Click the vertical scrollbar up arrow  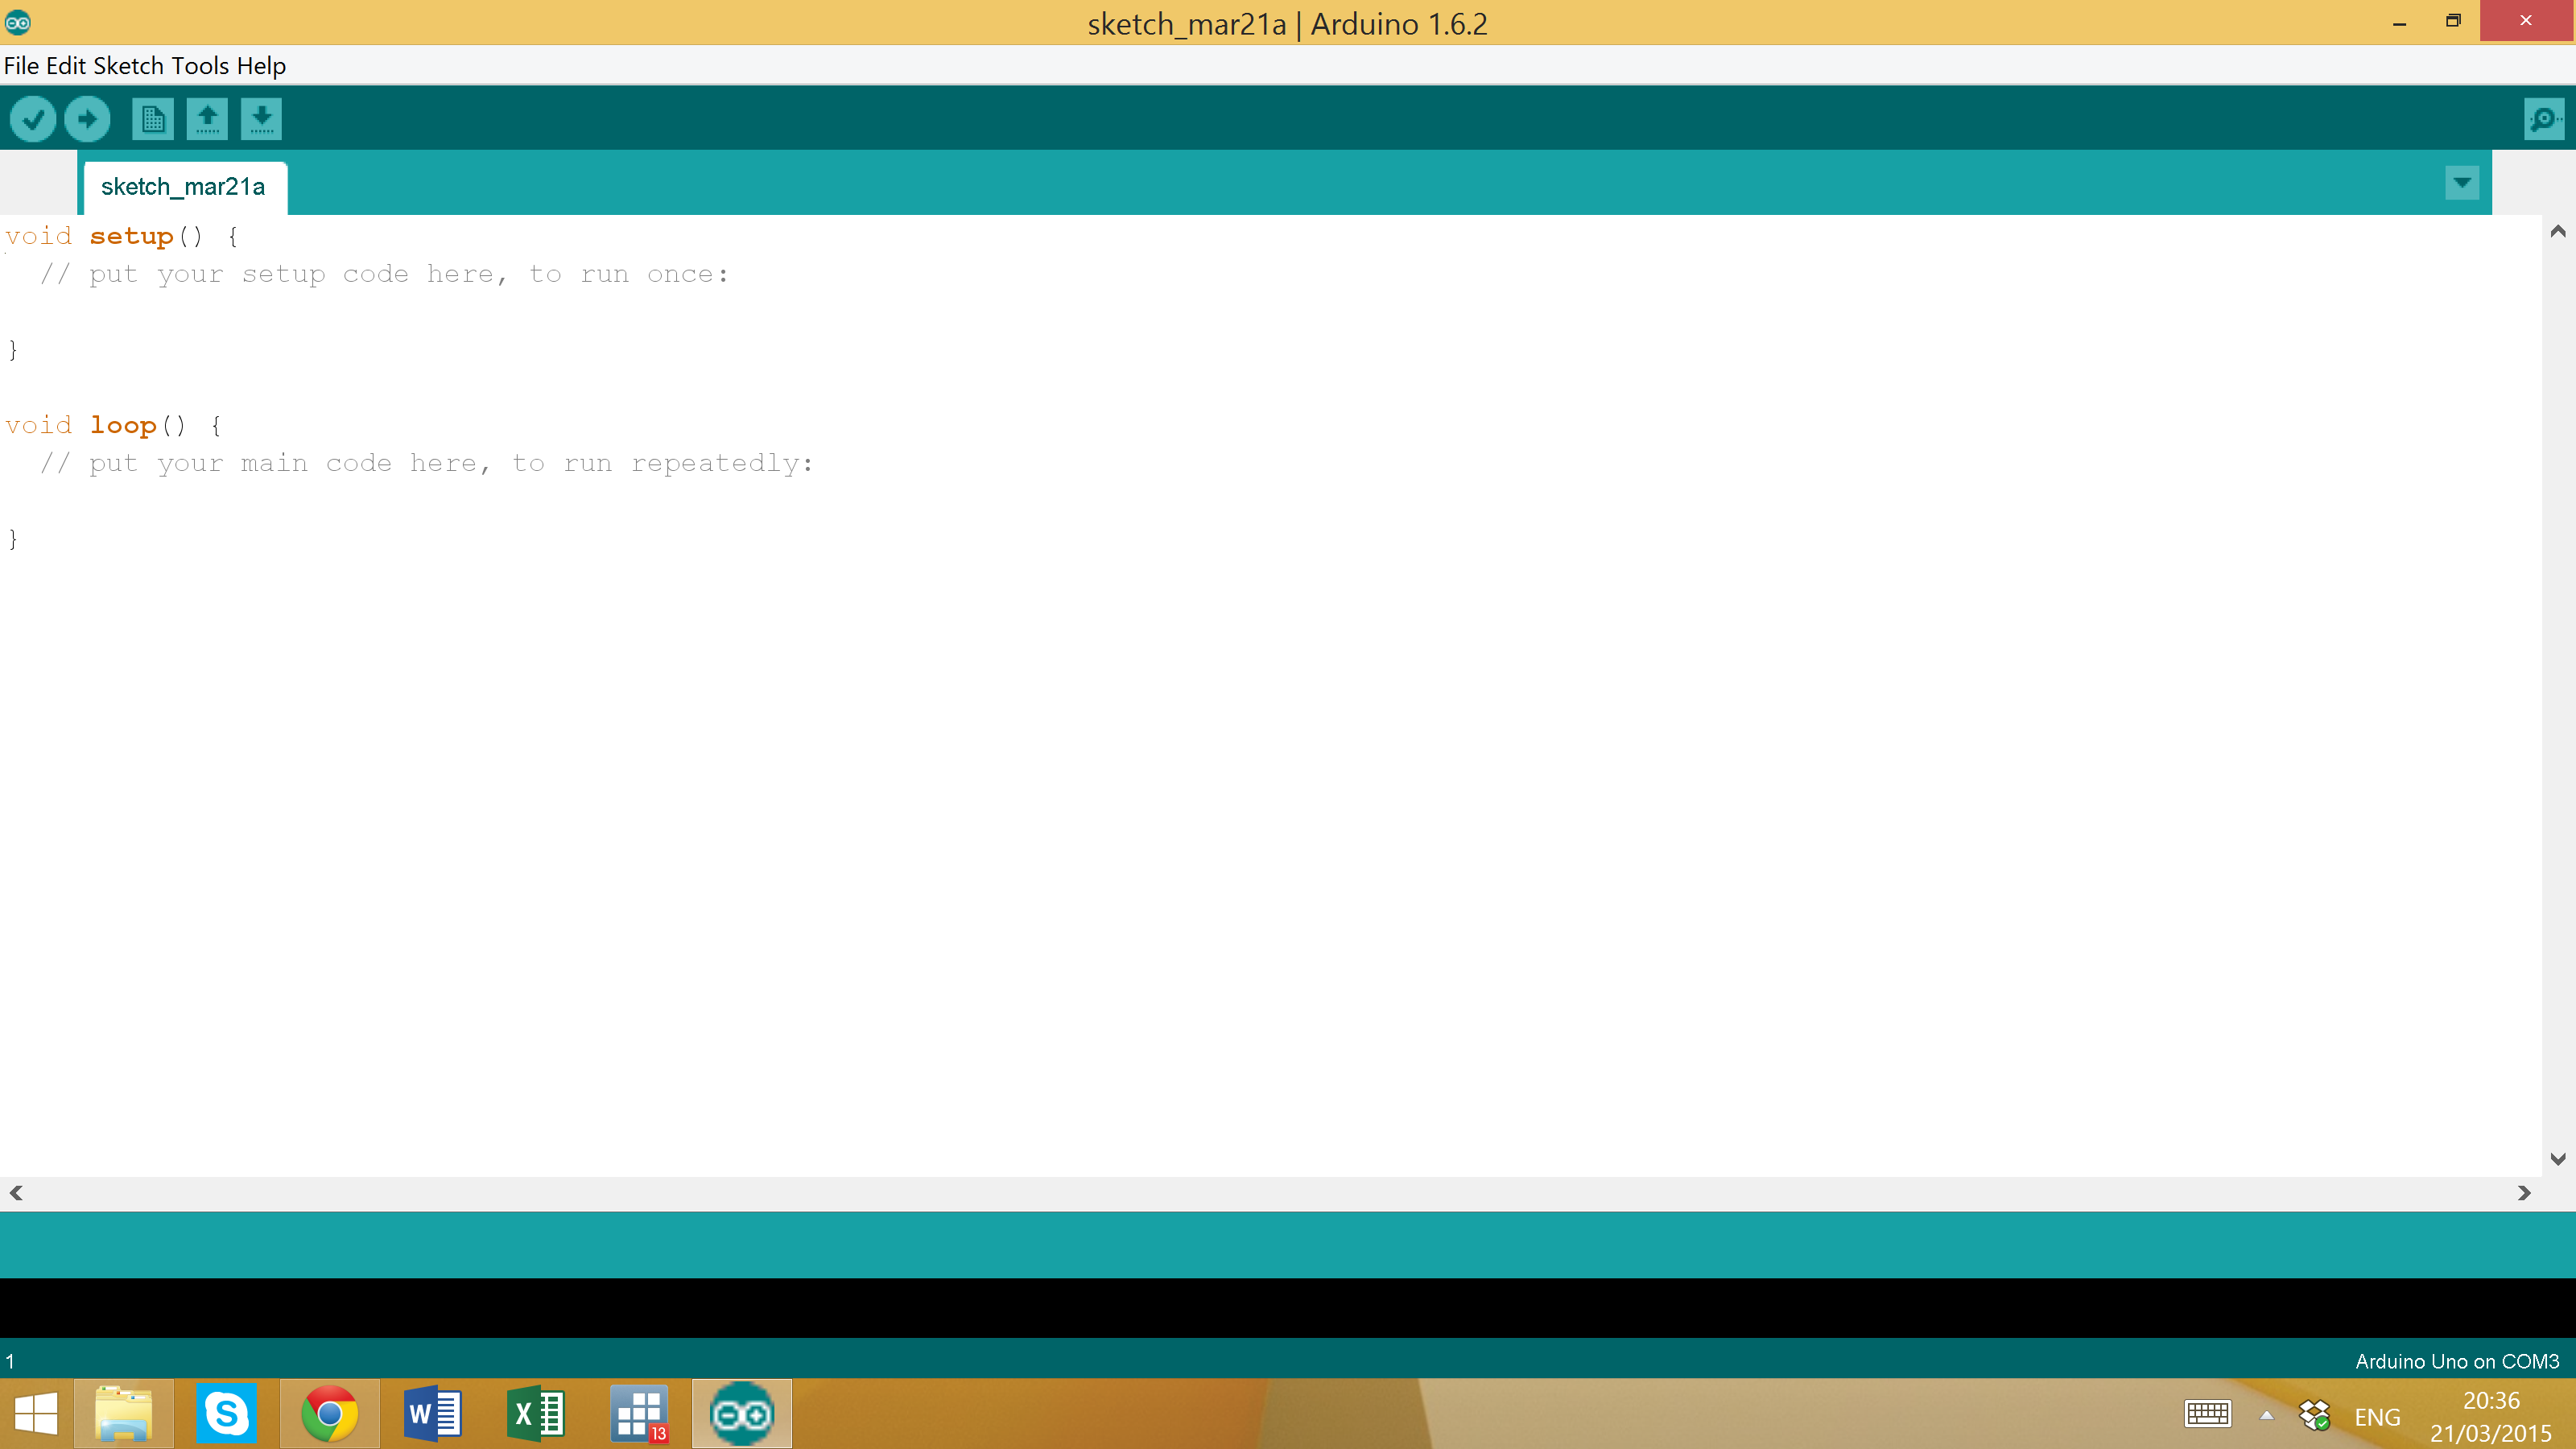2558,232
